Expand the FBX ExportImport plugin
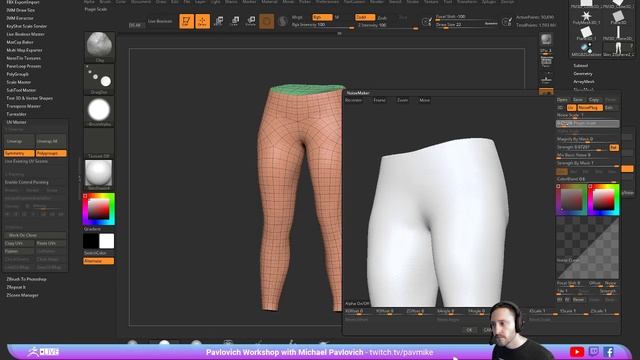Image resolution: width=640 pixels, height=360 pixels. coord(23,2)
